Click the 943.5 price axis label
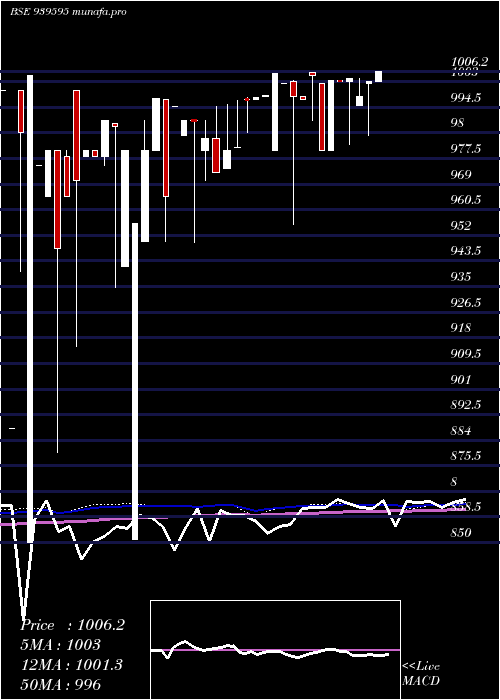The image size is (500, 700). coord(466,251)
